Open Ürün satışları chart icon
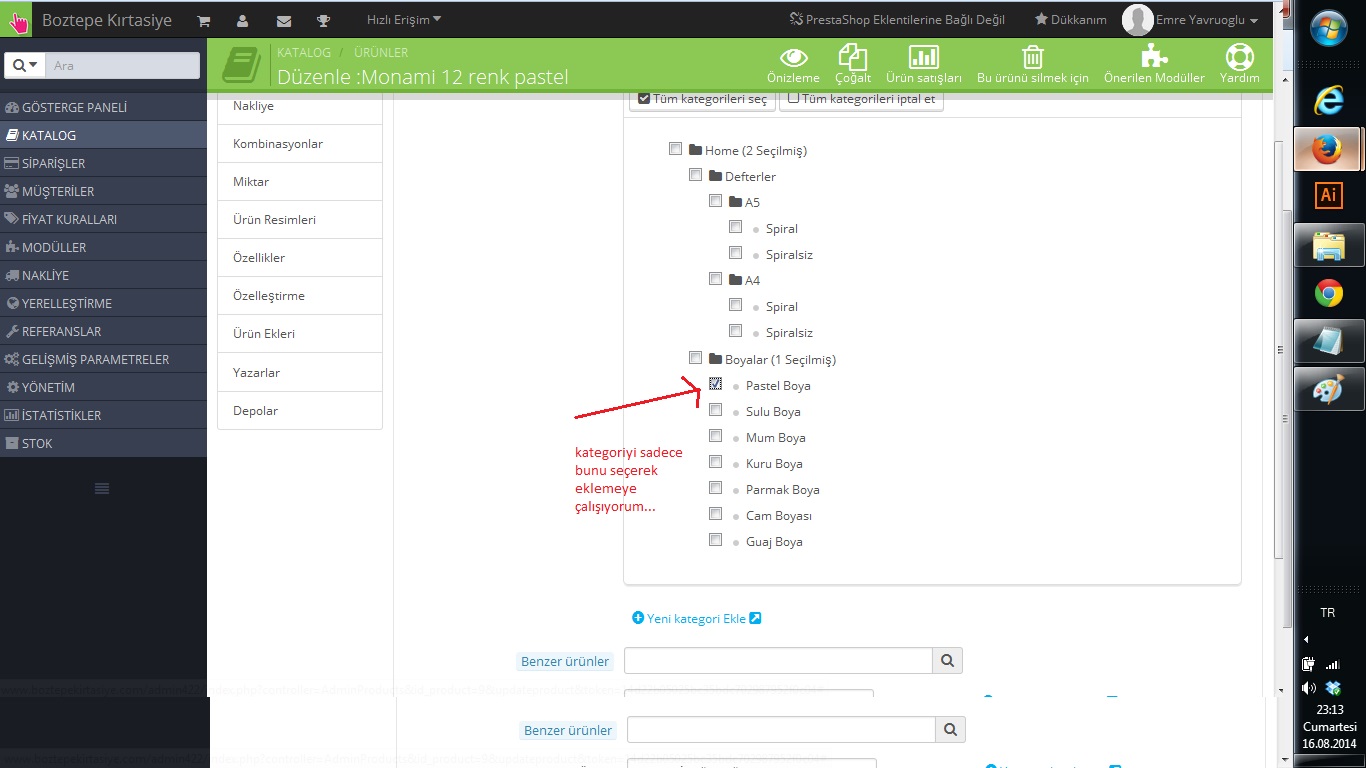1366x768 pixels. [923, 57]
